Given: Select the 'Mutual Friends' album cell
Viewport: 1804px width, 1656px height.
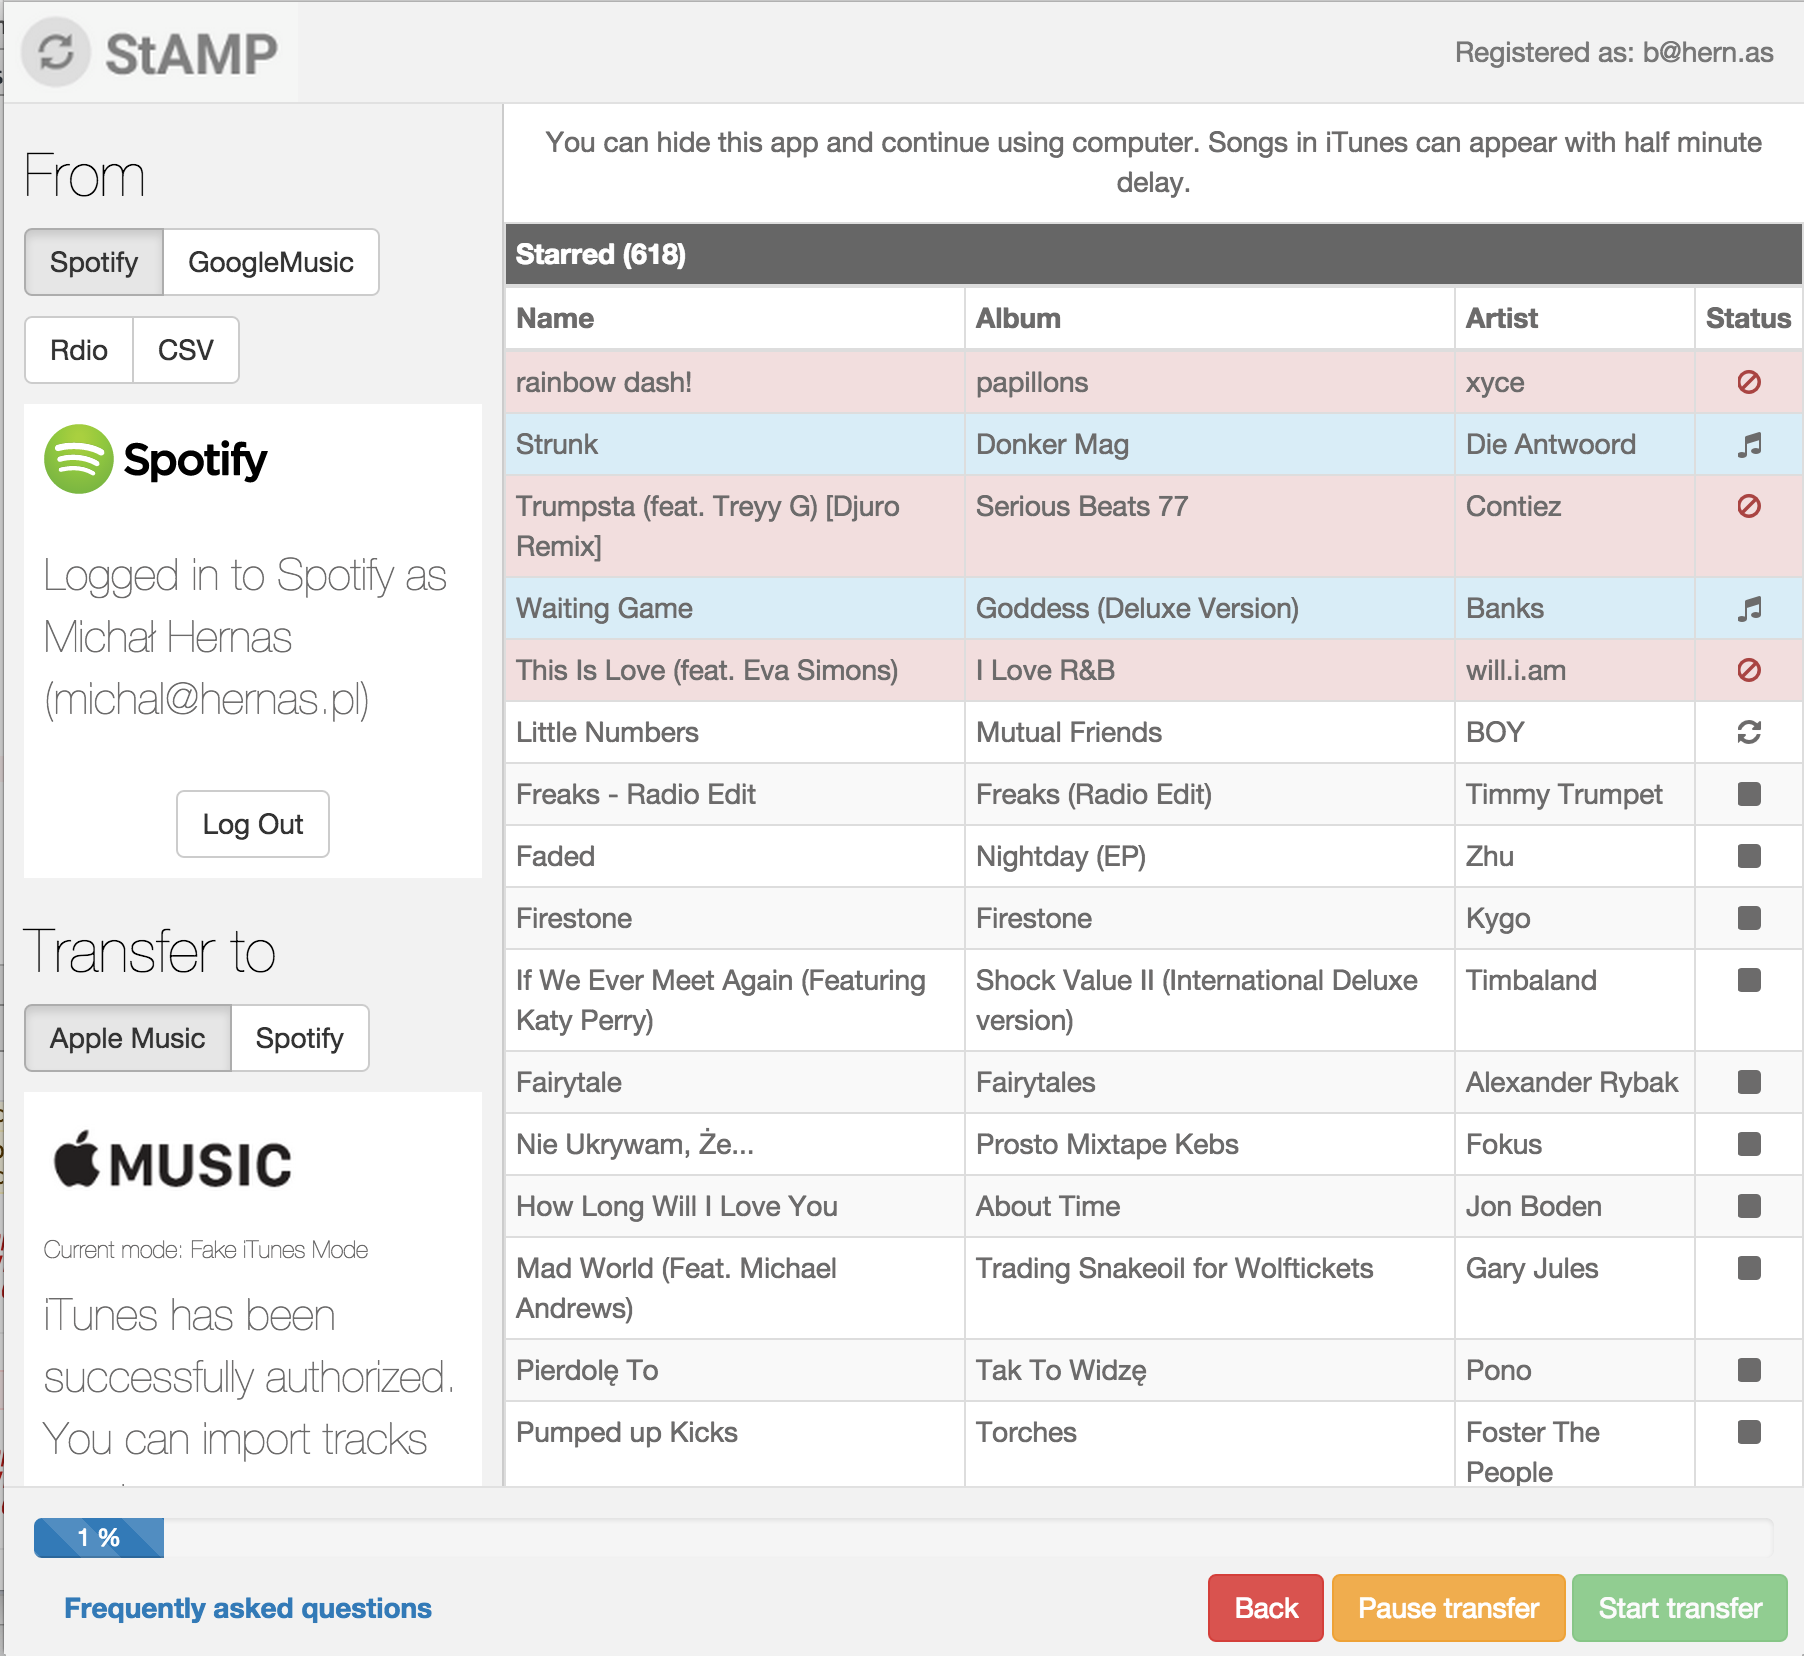Looking at the screenshot, I should tap(1210, 732).
